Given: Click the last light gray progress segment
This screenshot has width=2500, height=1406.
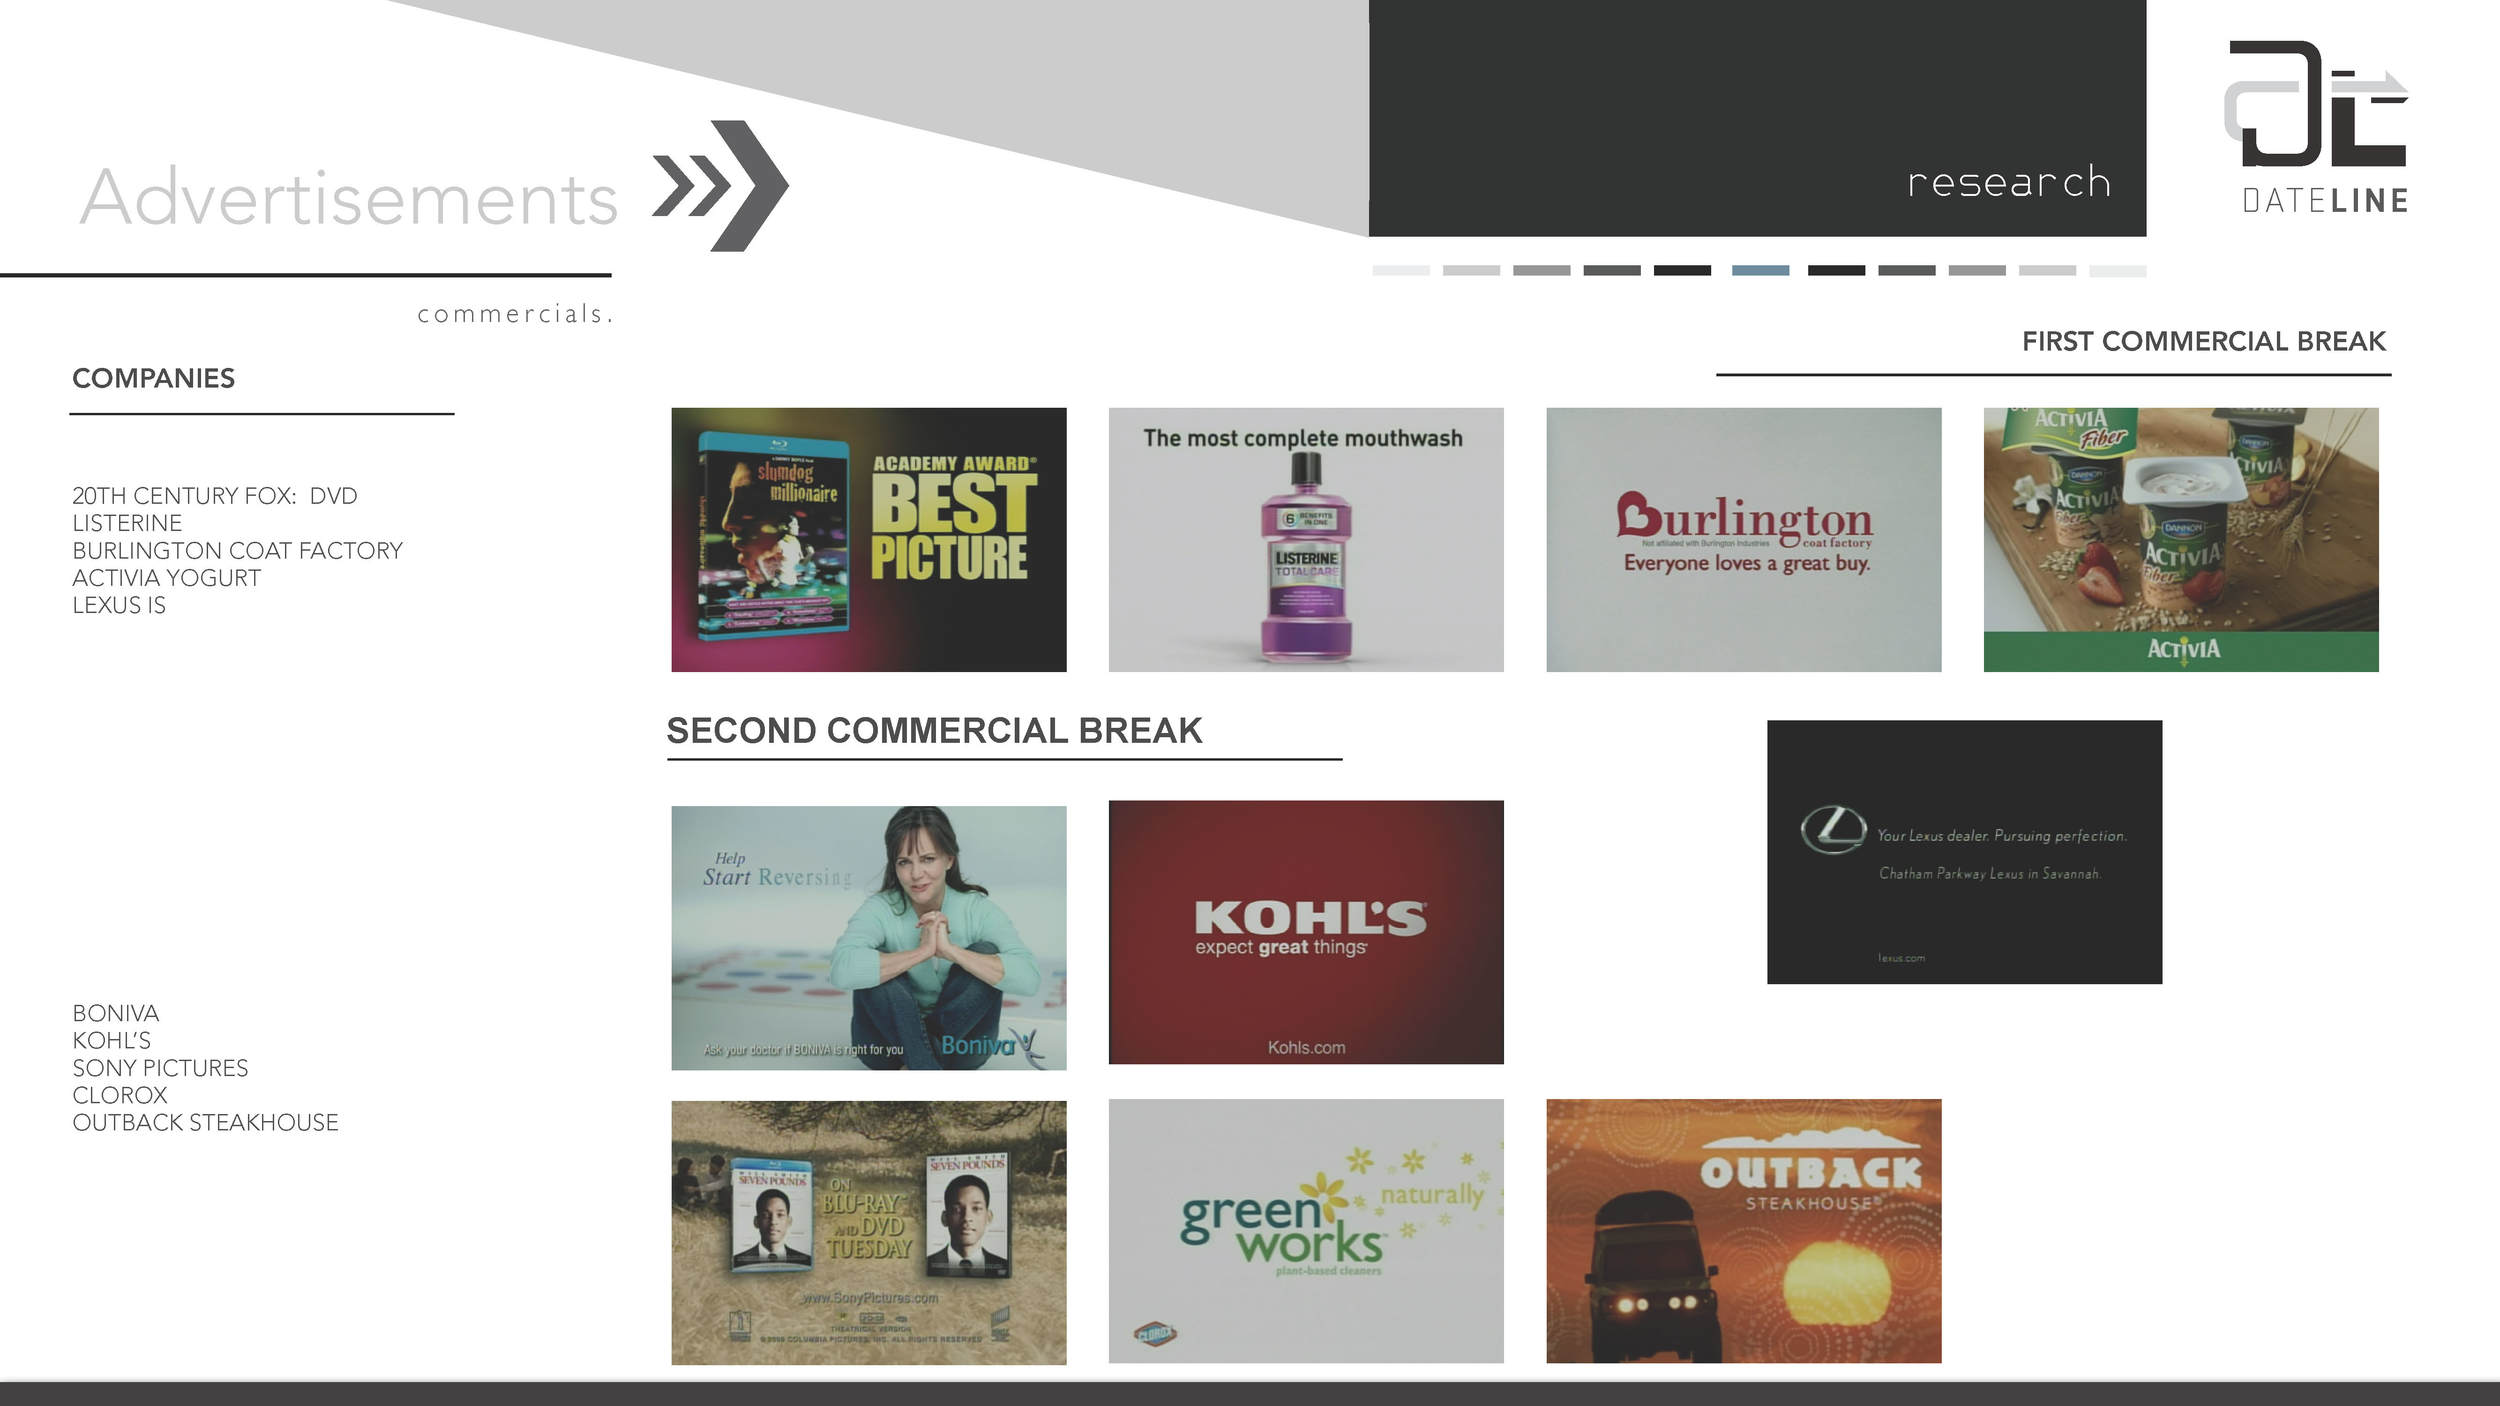Looking at the screenshot, I should [x=2117, y=271].
